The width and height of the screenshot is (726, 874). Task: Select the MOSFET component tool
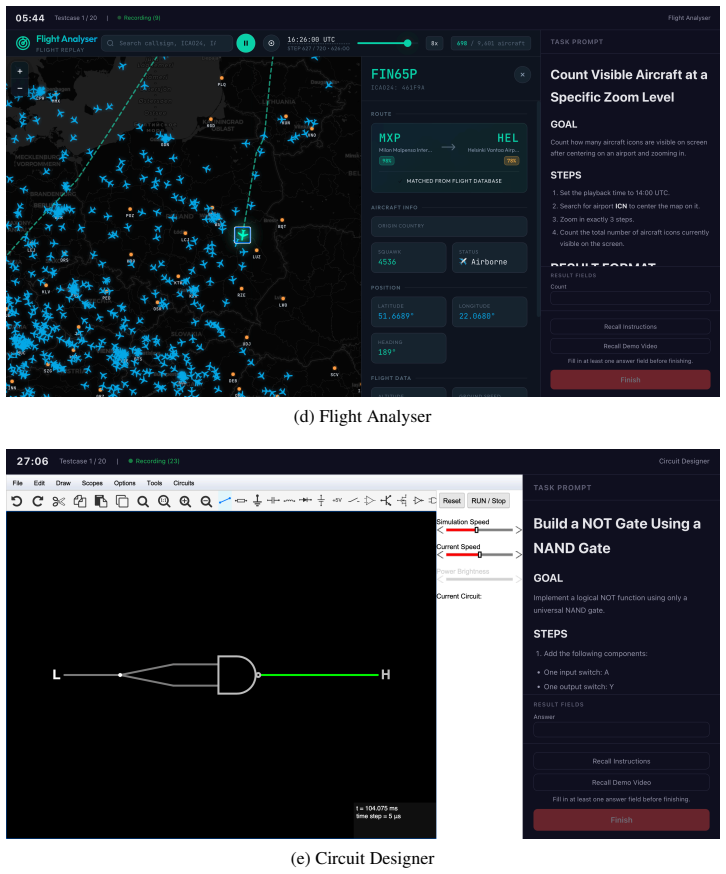coord(402,501)
